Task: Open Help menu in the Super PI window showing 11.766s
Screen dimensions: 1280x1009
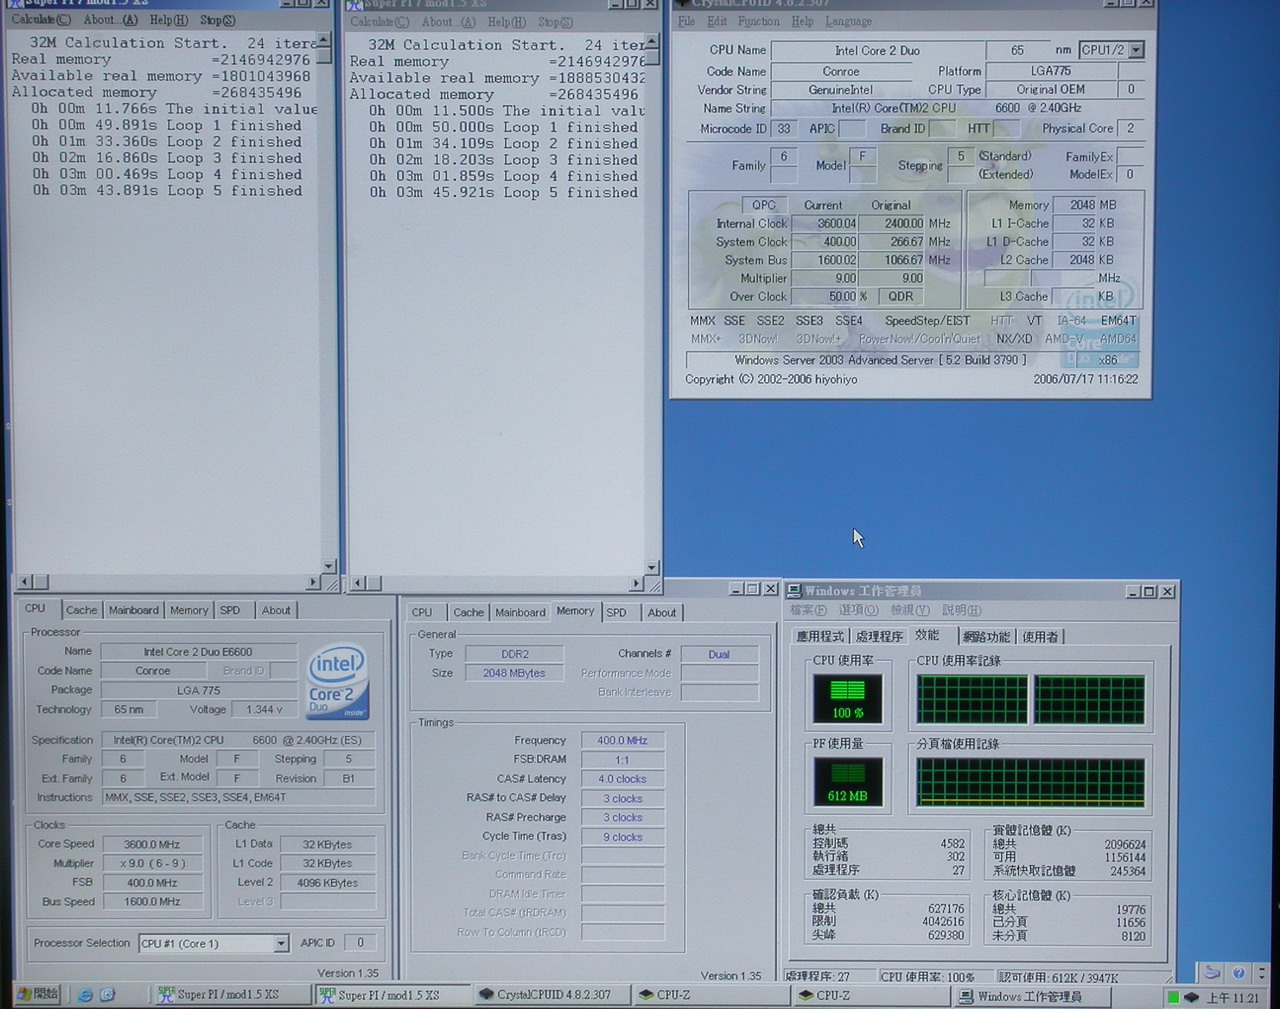Action: [168, 20]
